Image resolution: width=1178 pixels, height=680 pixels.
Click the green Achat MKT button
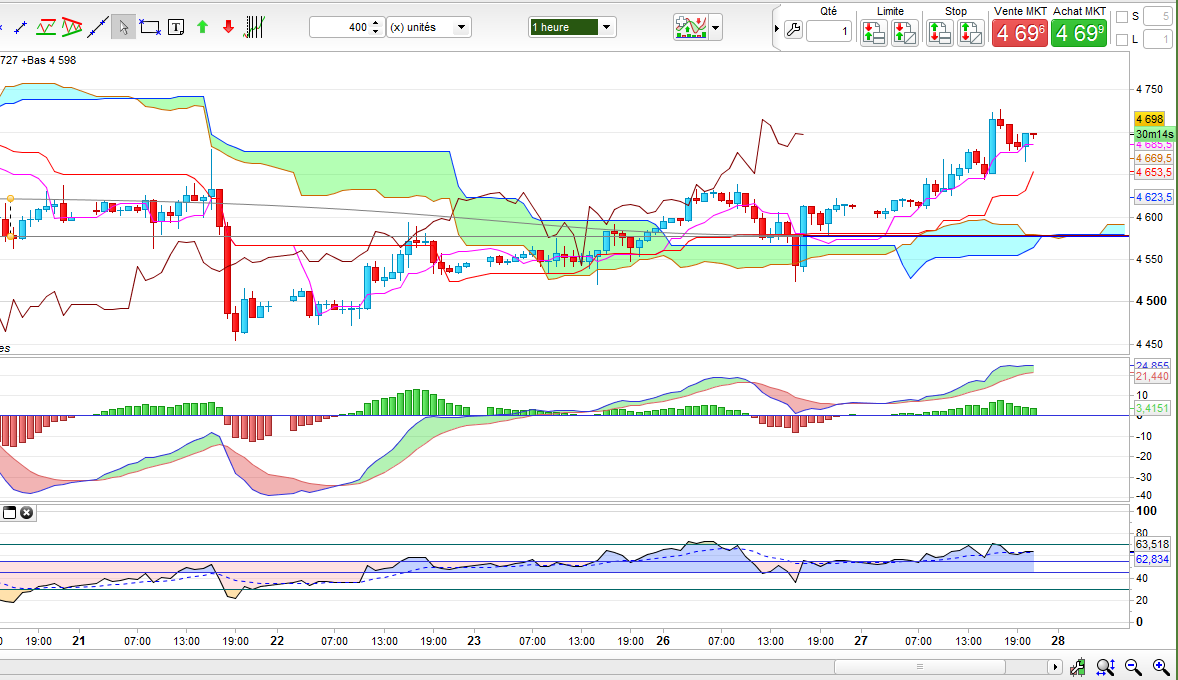(1079, 33)
